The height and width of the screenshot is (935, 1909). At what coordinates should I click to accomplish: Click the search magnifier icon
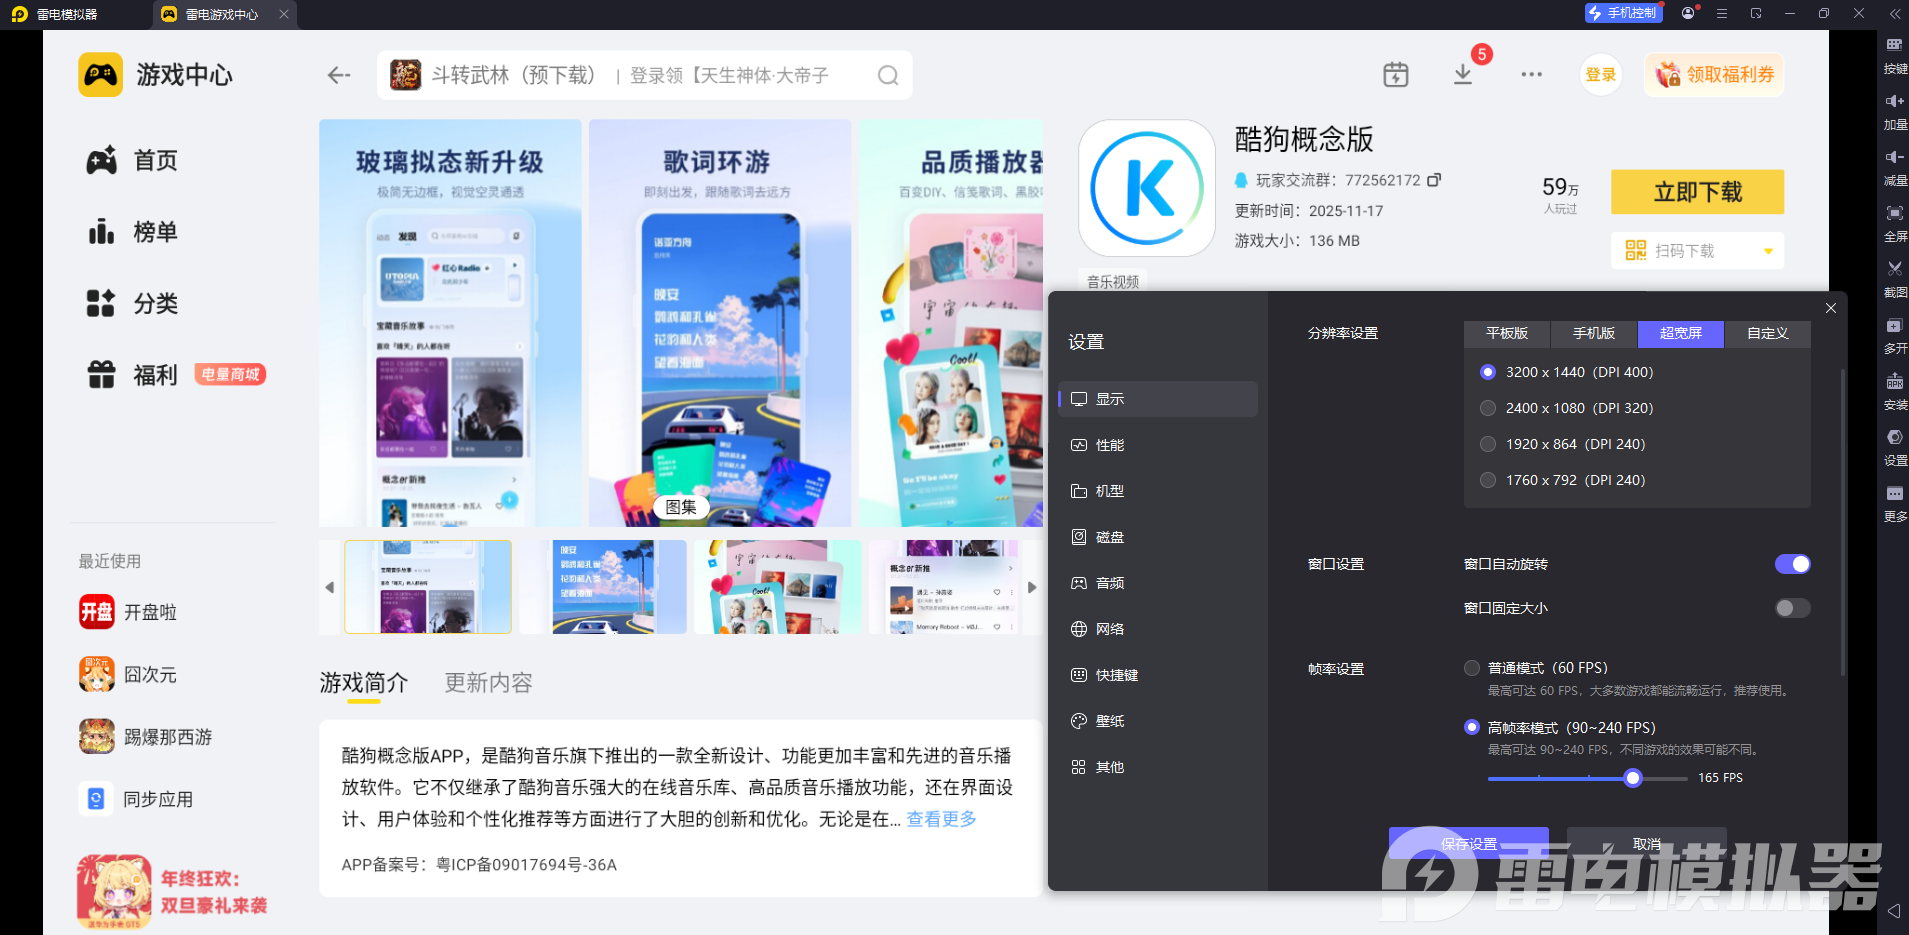(887, 76)
